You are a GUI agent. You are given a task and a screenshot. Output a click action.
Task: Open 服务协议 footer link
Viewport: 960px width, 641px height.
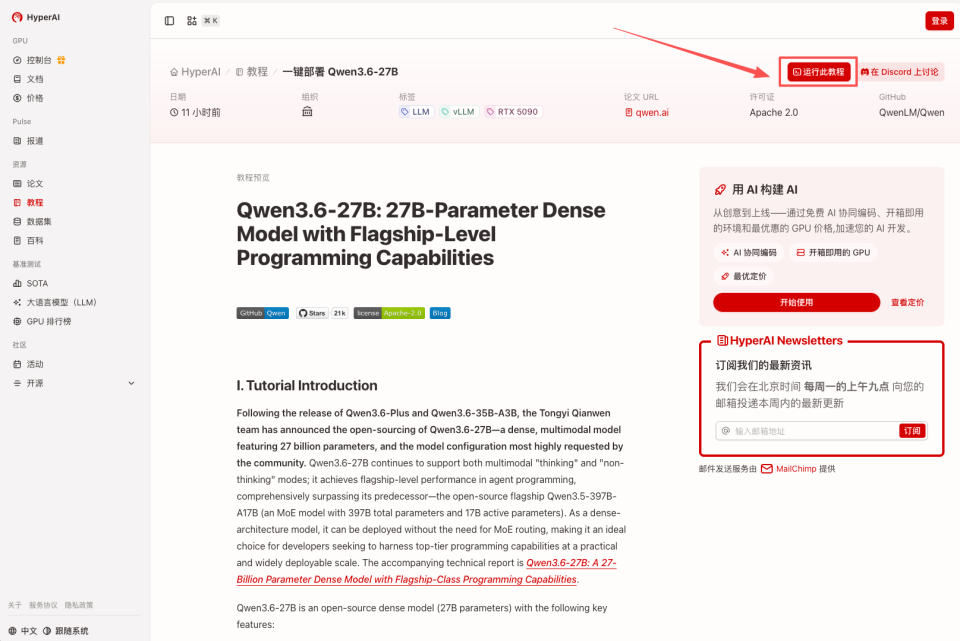(x=43, y=605)
